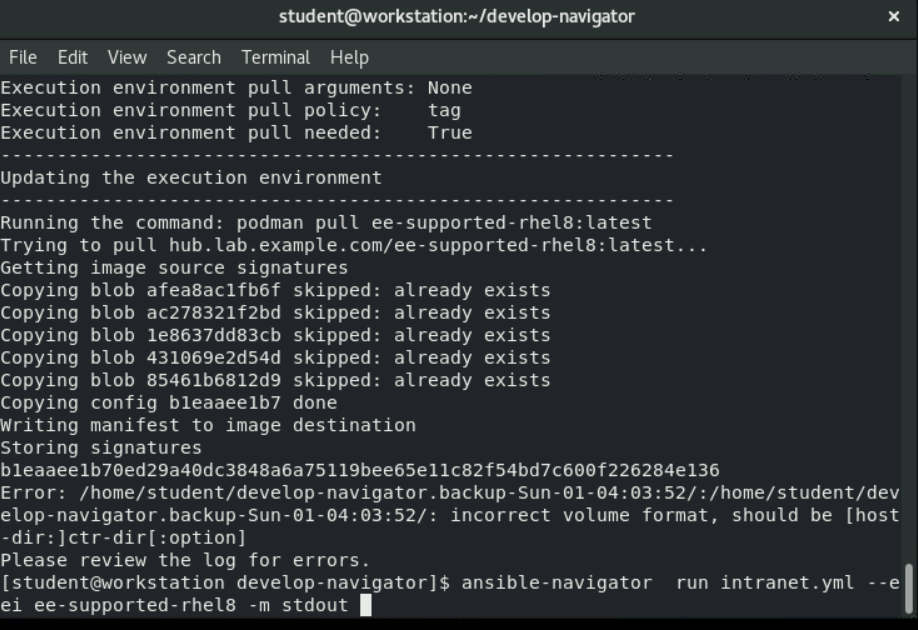Open the Terminal menu
The width and height of the screenshot is (918, 630).
(x=275, y=57)
